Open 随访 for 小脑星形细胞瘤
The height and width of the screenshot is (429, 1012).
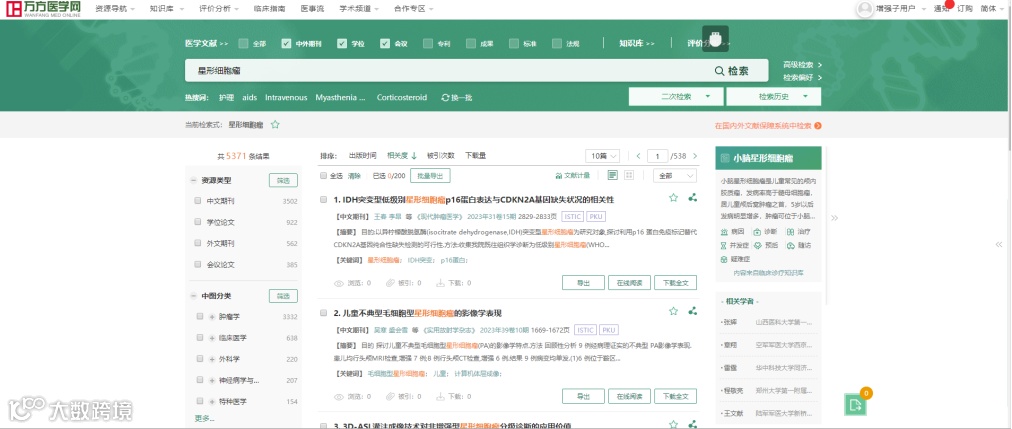click(799, 246)
